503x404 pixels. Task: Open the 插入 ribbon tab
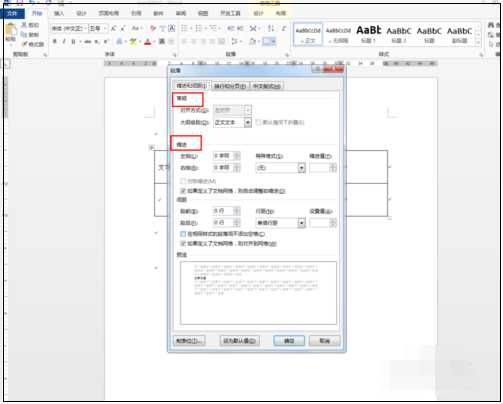pos(59,13)
